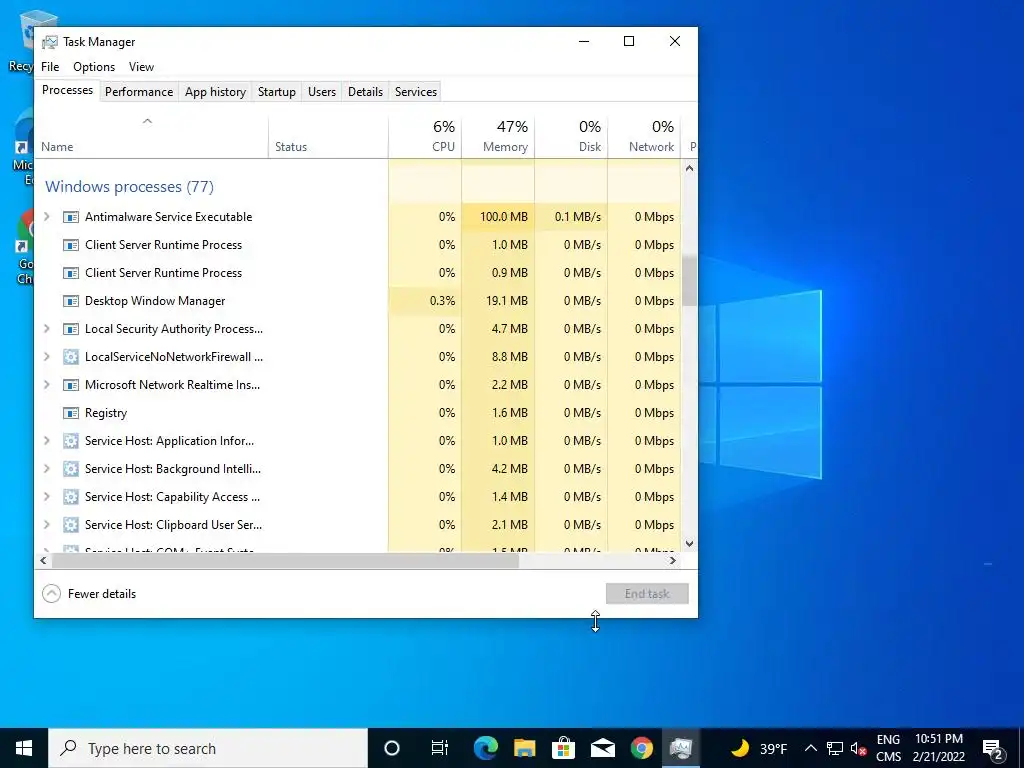Select the Registry process row text
This screenshot has width=1024, height=768.
[106, 413]
